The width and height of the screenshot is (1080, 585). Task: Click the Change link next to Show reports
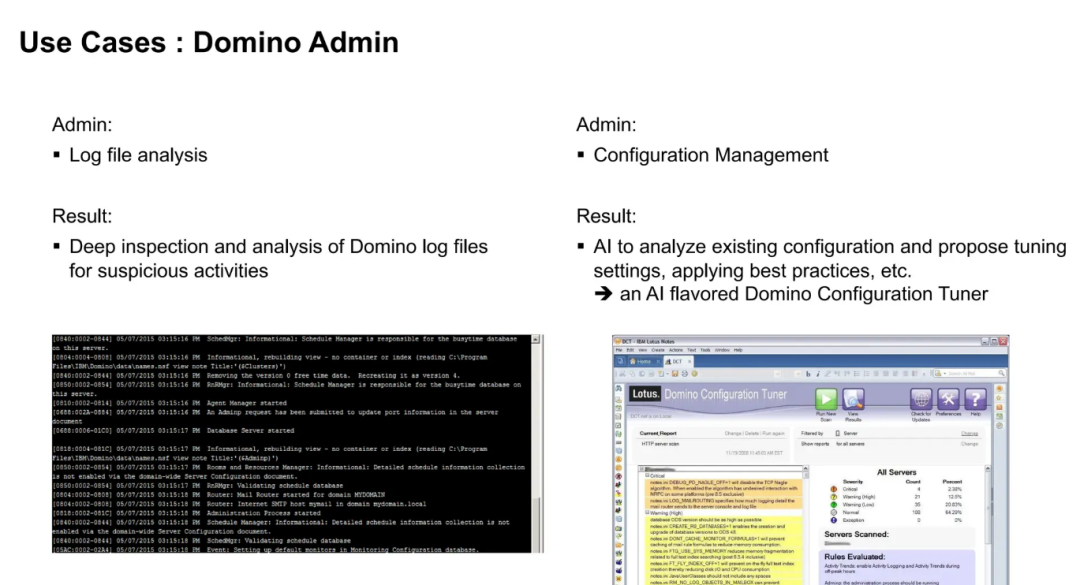click(969, 444)
